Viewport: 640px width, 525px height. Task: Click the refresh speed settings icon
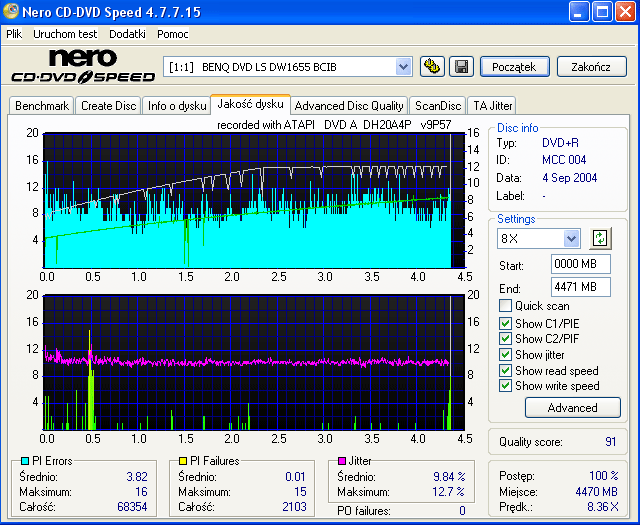point(600,238)
